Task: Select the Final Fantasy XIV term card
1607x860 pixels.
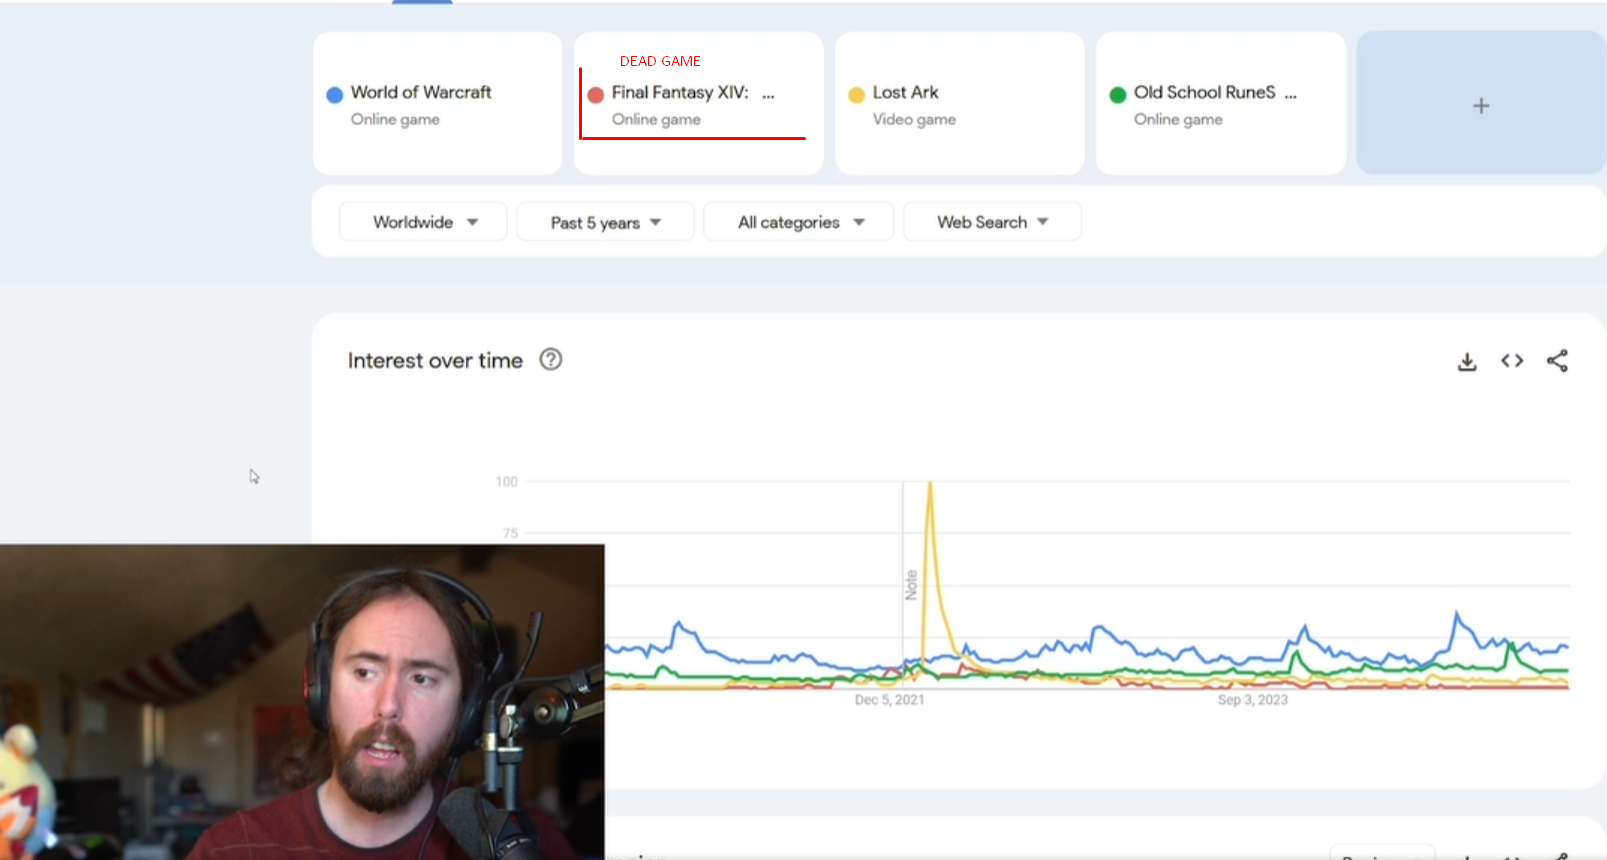Action: pos(699,104)
